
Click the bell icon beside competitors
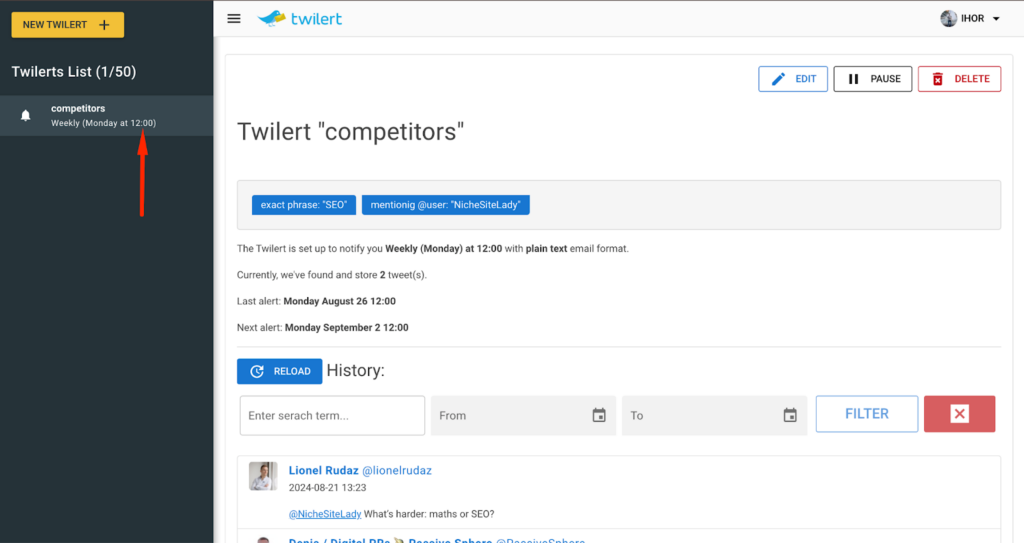tap(25, 116)
